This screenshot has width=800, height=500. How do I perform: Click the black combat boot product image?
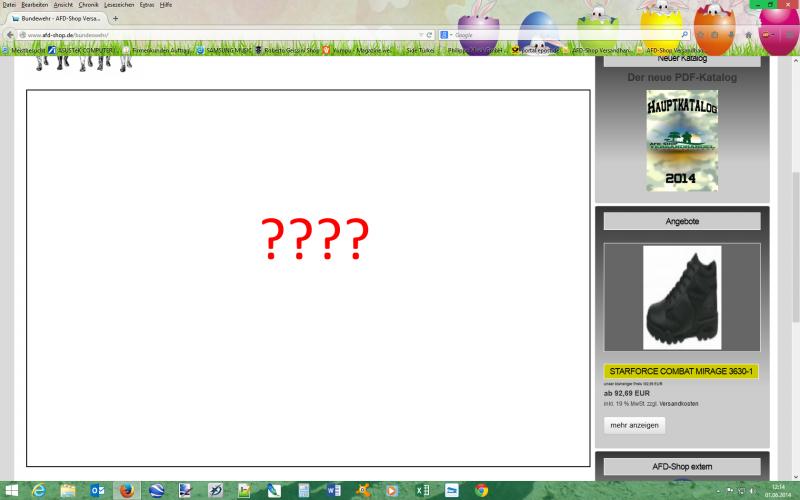click(681, 297)
